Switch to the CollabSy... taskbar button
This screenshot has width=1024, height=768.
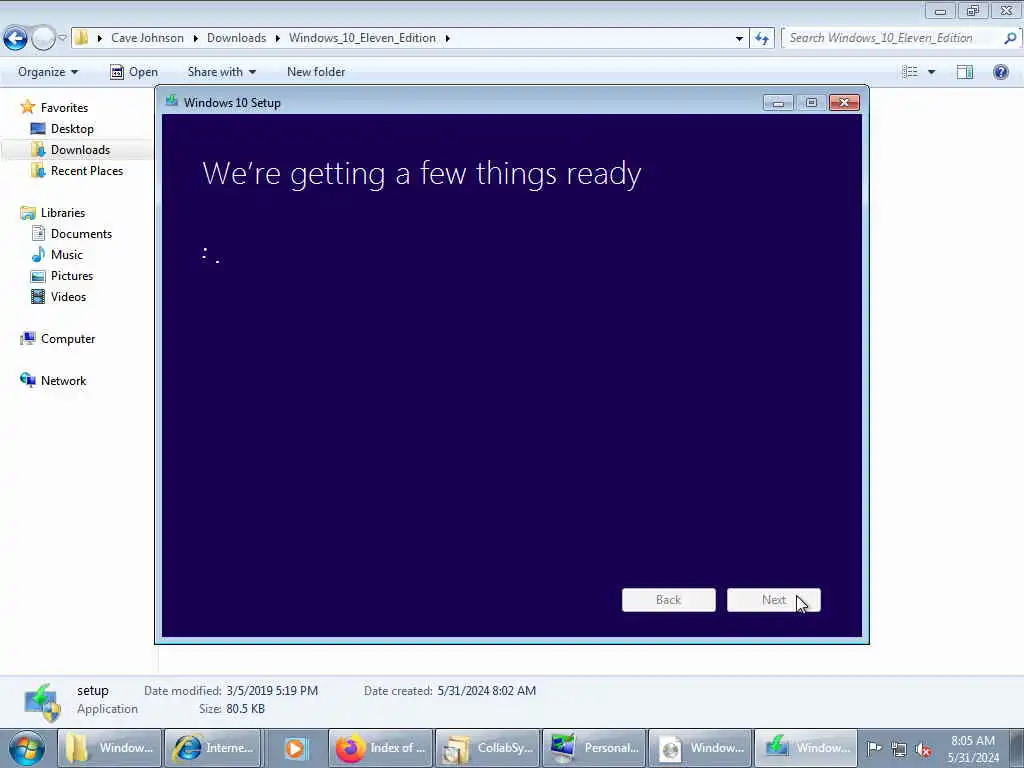(487, 748)
